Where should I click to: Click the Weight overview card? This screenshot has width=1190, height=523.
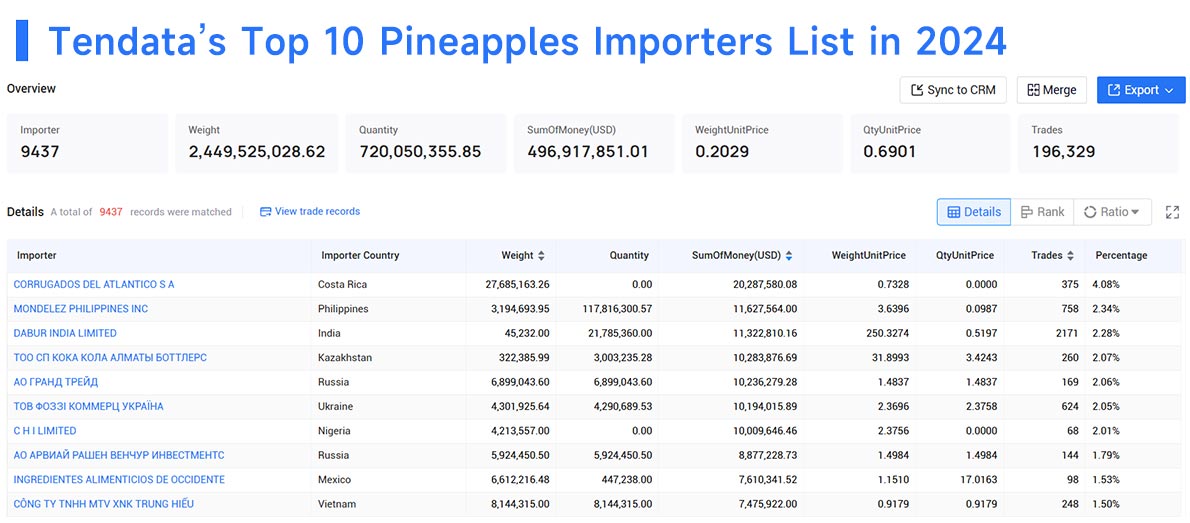[257, 143]
